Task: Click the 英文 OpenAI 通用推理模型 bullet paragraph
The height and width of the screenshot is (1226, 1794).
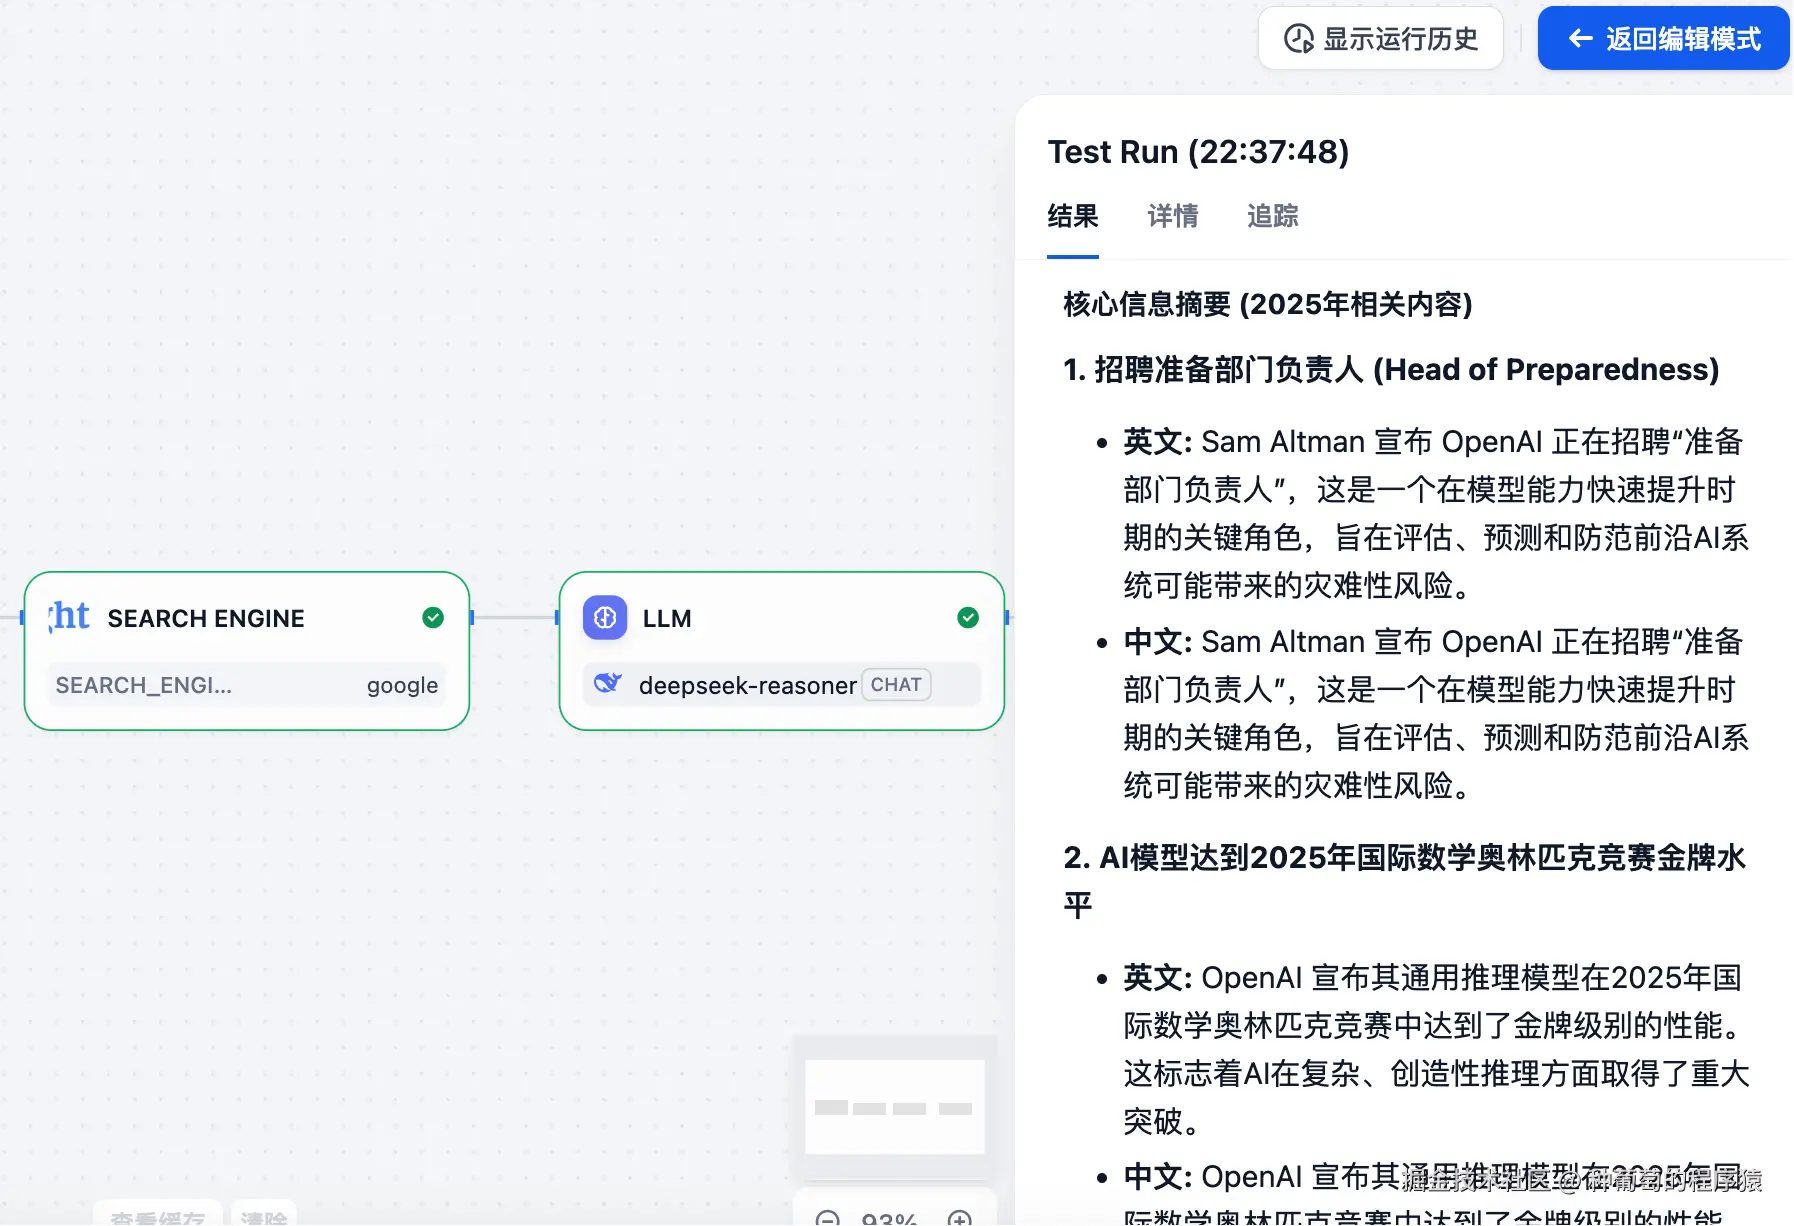Action: pos(1435,1049)
